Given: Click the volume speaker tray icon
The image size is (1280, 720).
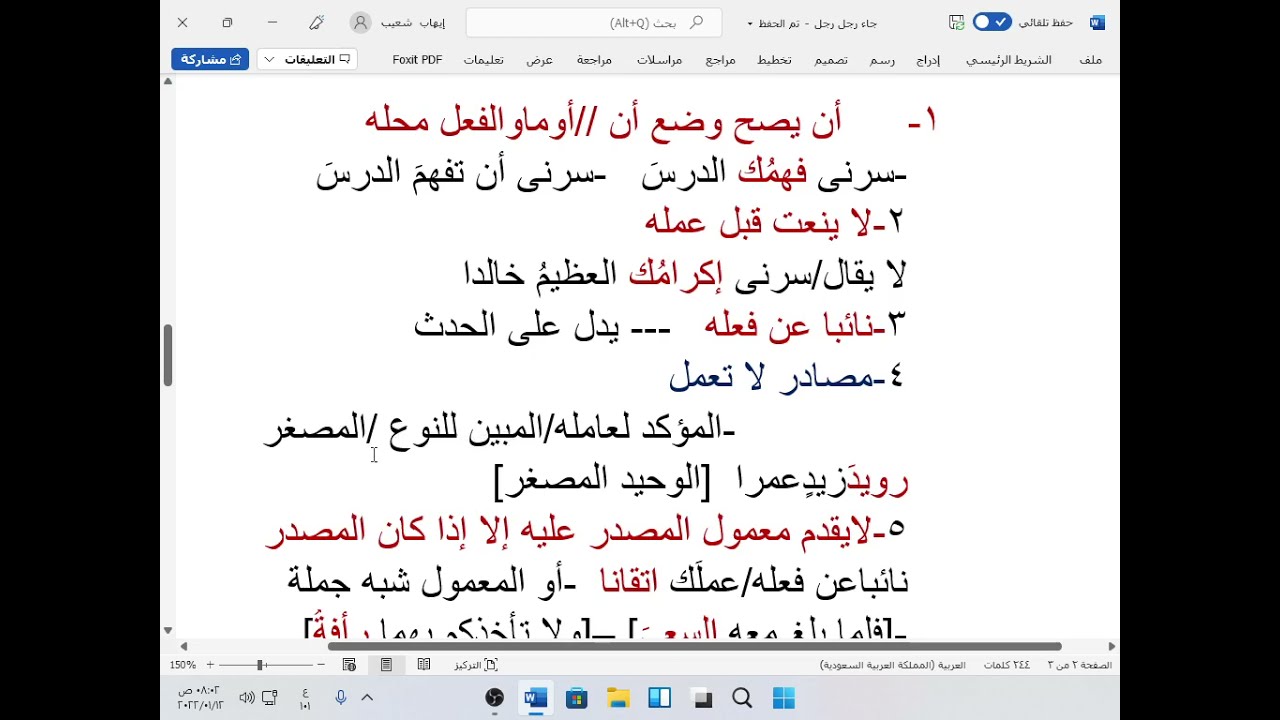Looking at the screenshot, I should [x=247, y=698].
